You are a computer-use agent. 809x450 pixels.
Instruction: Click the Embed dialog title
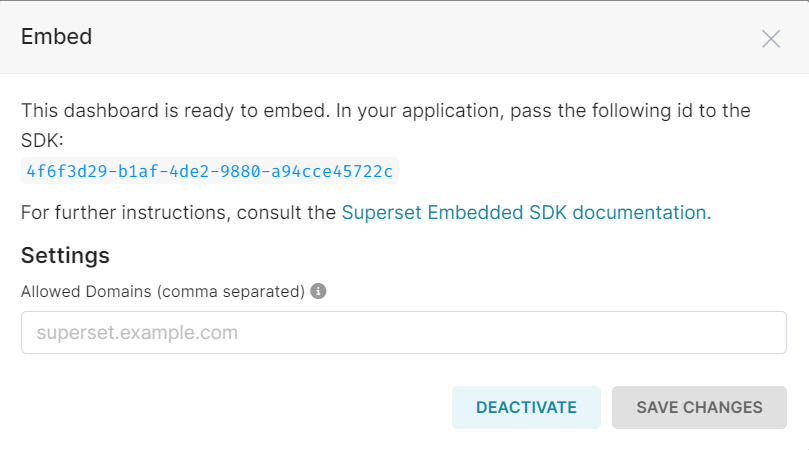tap(56, 37)
